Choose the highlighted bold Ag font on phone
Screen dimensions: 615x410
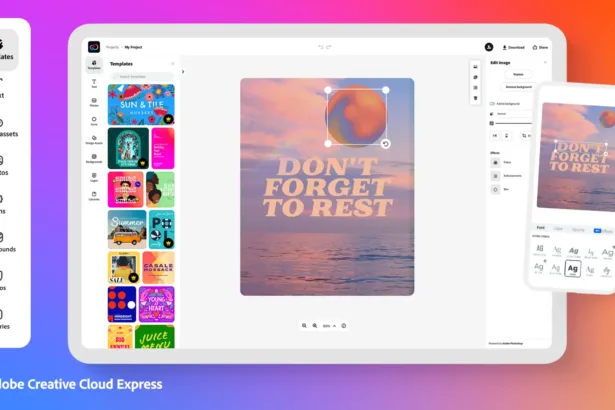[573, 269]
